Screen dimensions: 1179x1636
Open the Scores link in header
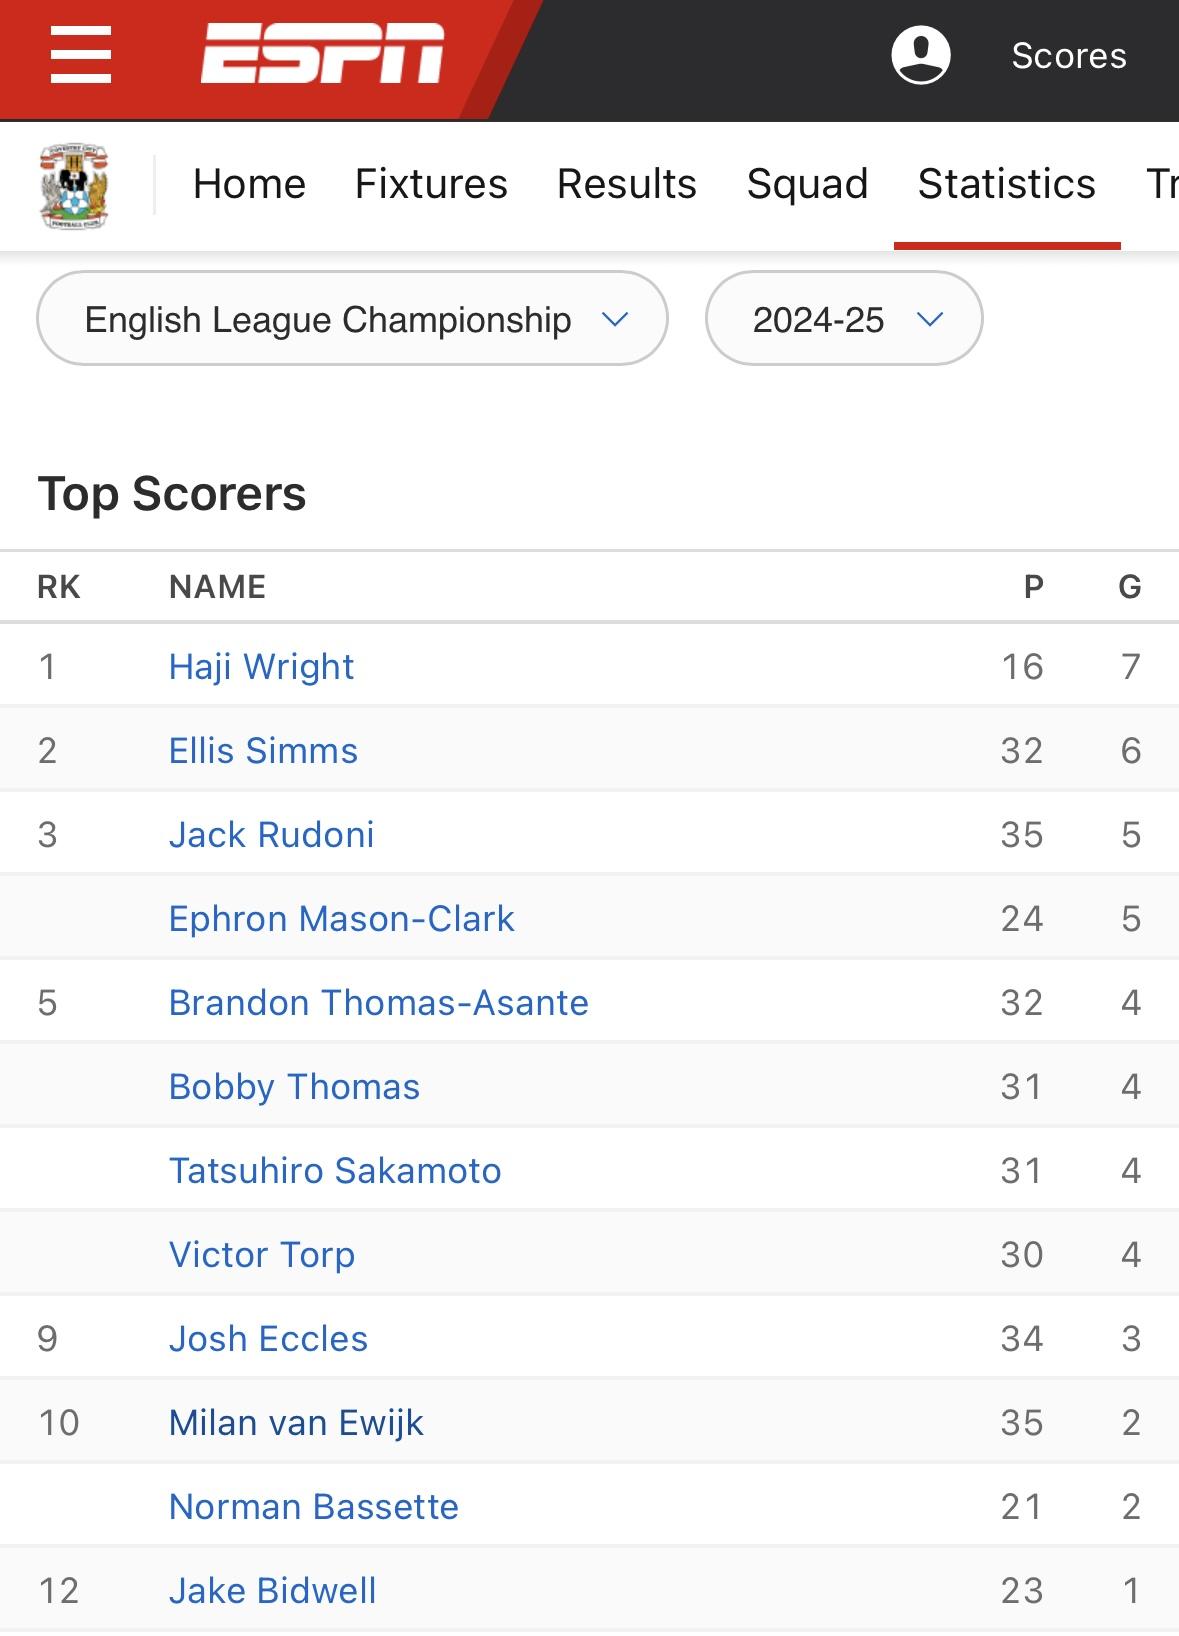point(1069,56)
